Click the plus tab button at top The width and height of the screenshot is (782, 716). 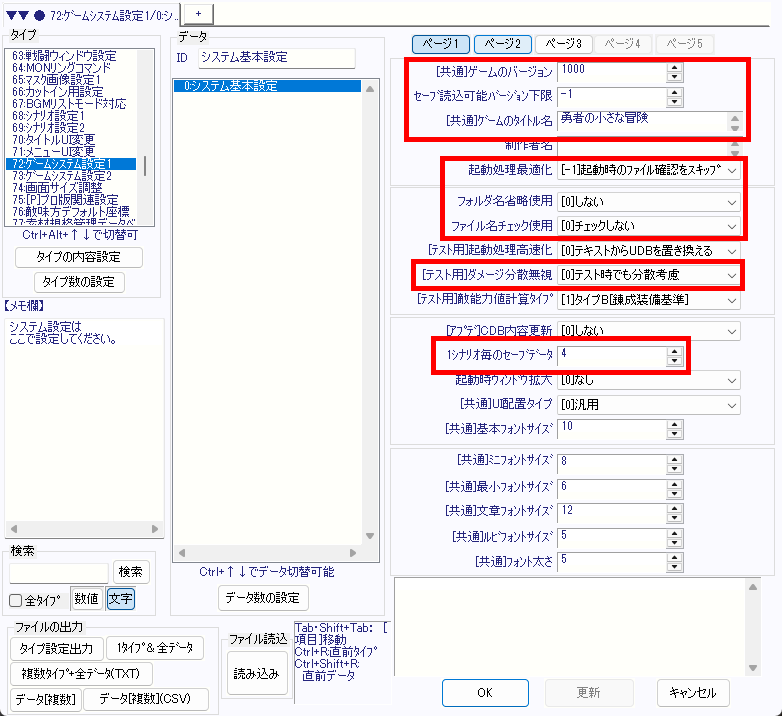click(x=197, y=11)
